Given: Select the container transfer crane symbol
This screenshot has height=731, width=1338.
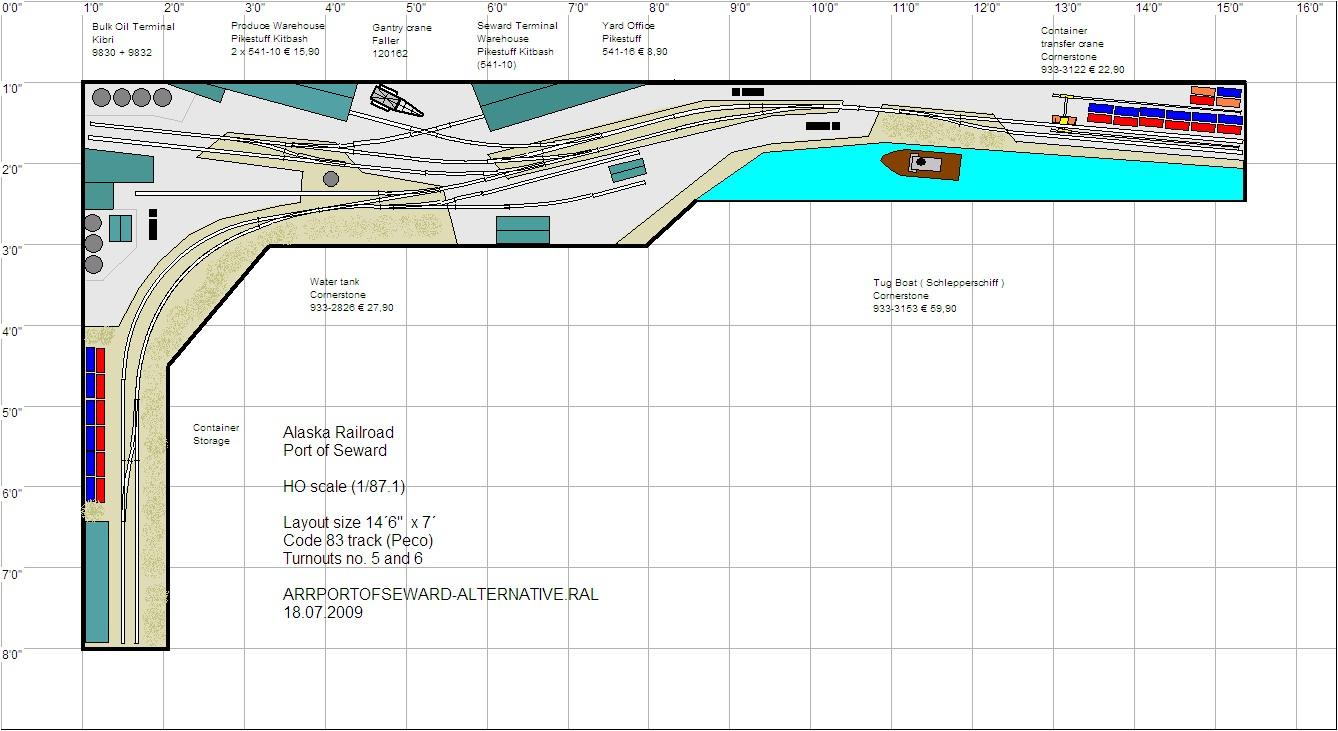Looking at the screenshot, I should (1066, 110).
